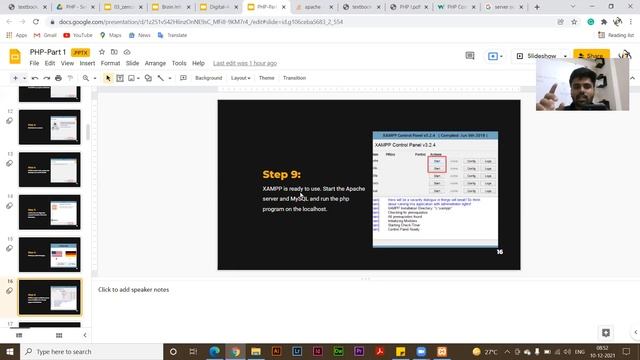The width and height of the screenshot is (640, 360).
Task: Open the Background button
Action: pyautogui.click(x=209, y=78)
